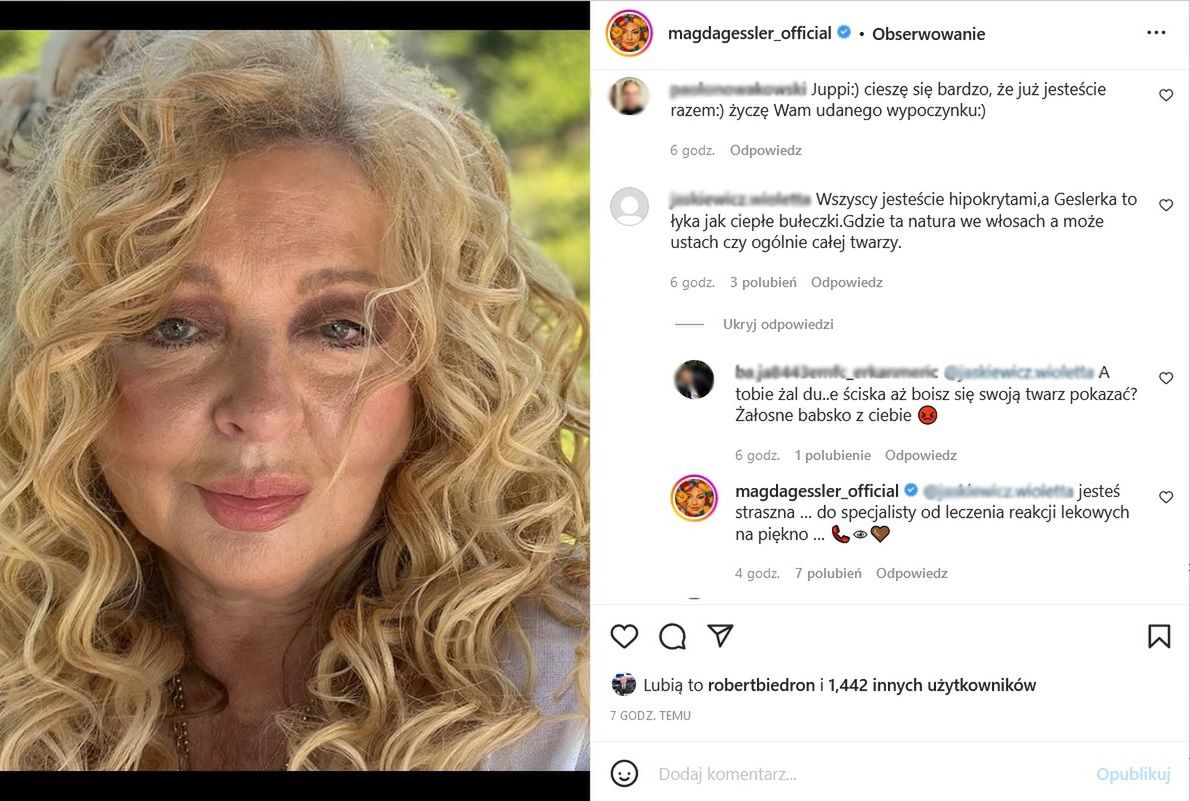Click the magdagessler_official avatar beside her reply
The height and width of the screenshot is (801, 1190).
[694, 498]
